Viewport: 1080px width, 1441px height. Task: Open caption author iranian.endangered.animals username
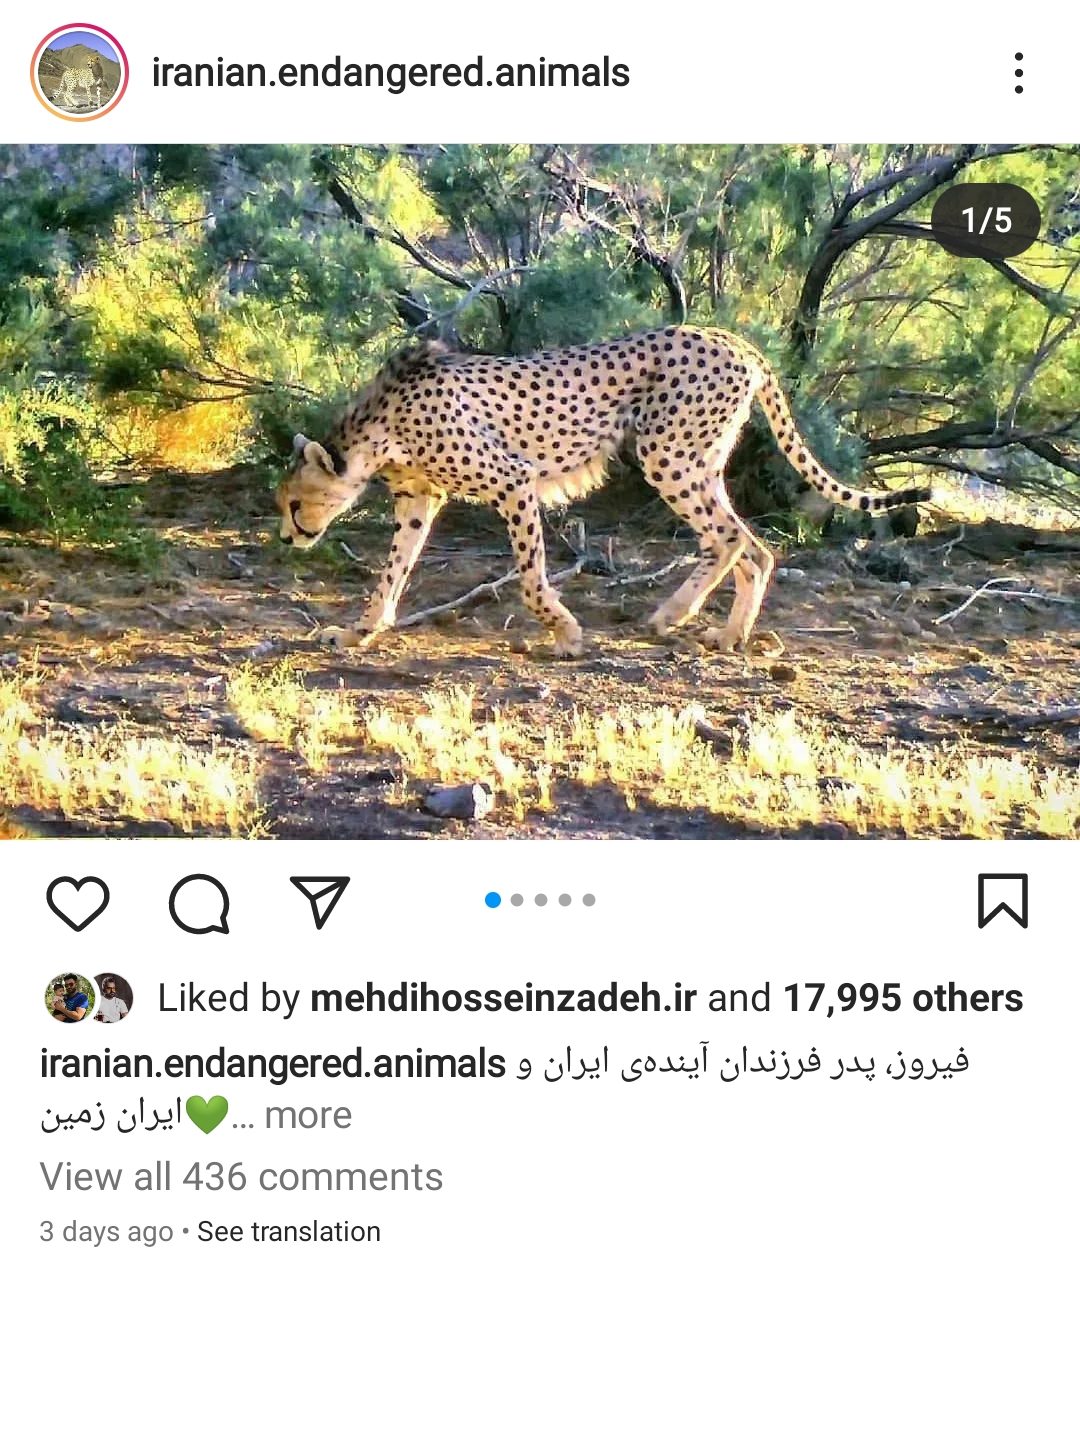(x=272, y=1063)
